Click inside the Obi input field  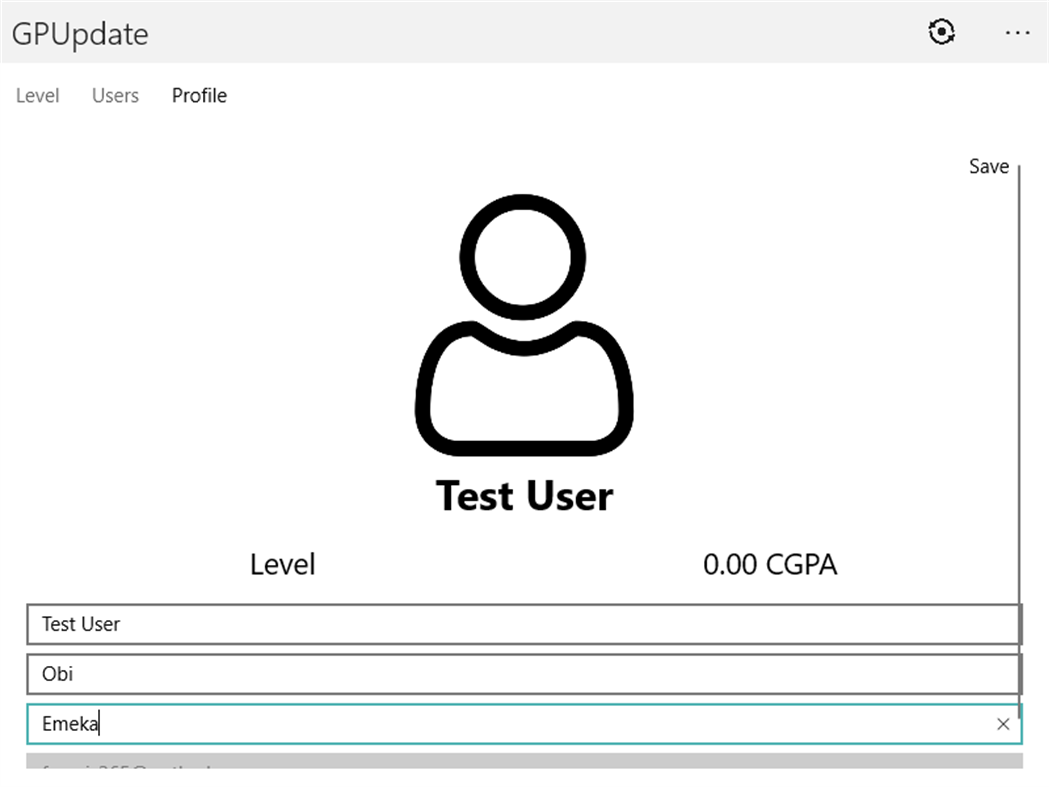(400, 673)
